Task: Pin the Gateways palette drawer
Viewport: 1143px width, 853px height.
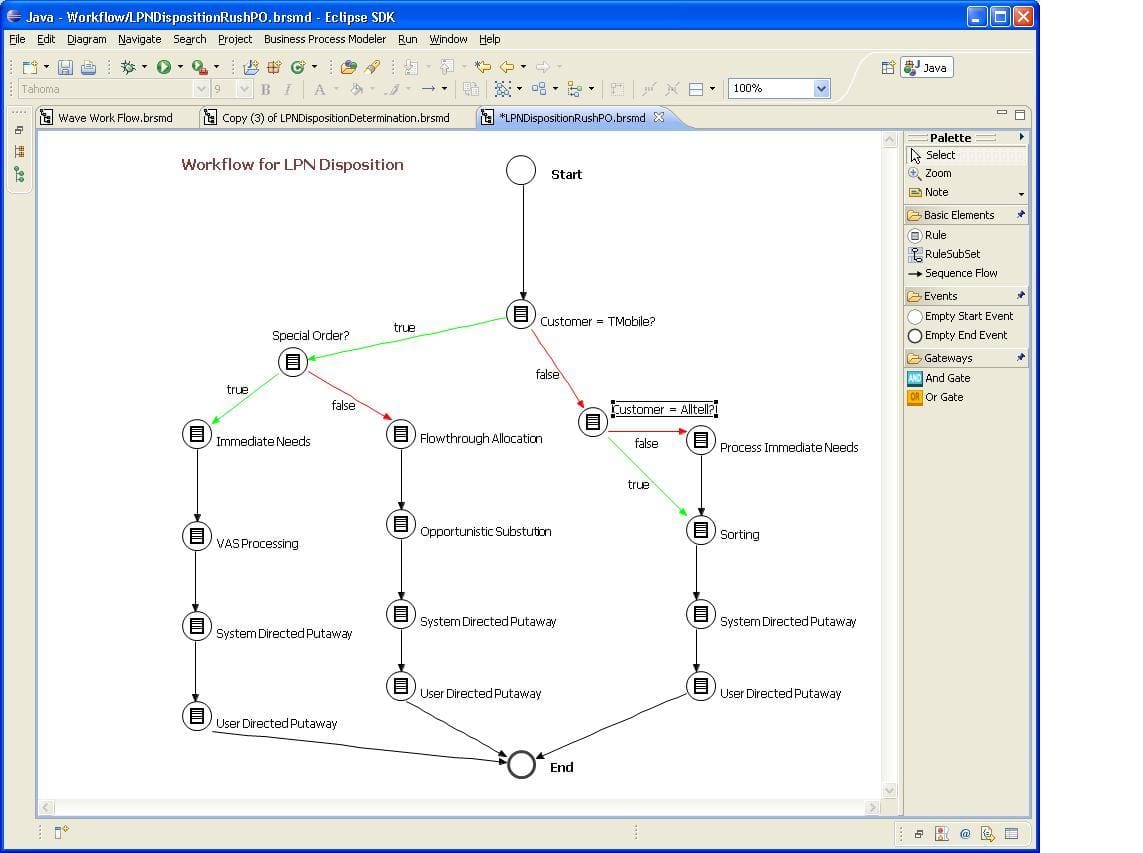Action: pyautogui.click(x=1021, y=357)
